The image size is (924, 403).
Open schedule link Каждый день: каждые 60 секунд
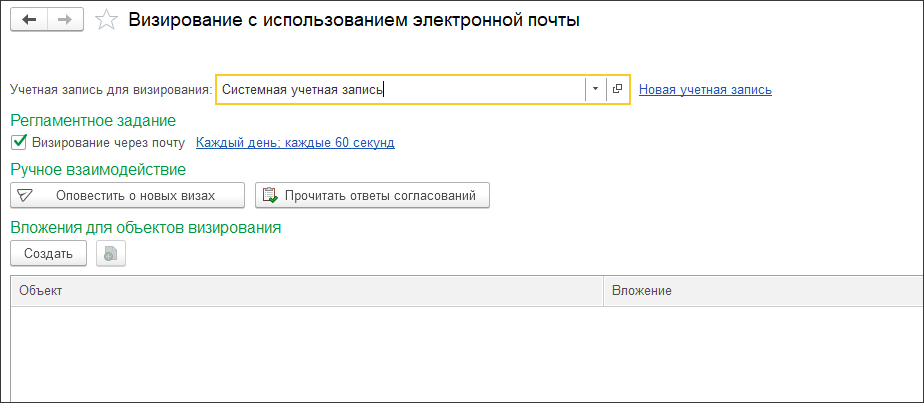point(295,142)
